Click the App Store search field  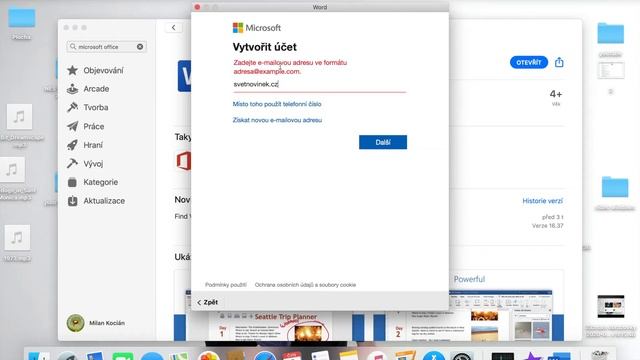pyautogui.click(x=106, y=47)
